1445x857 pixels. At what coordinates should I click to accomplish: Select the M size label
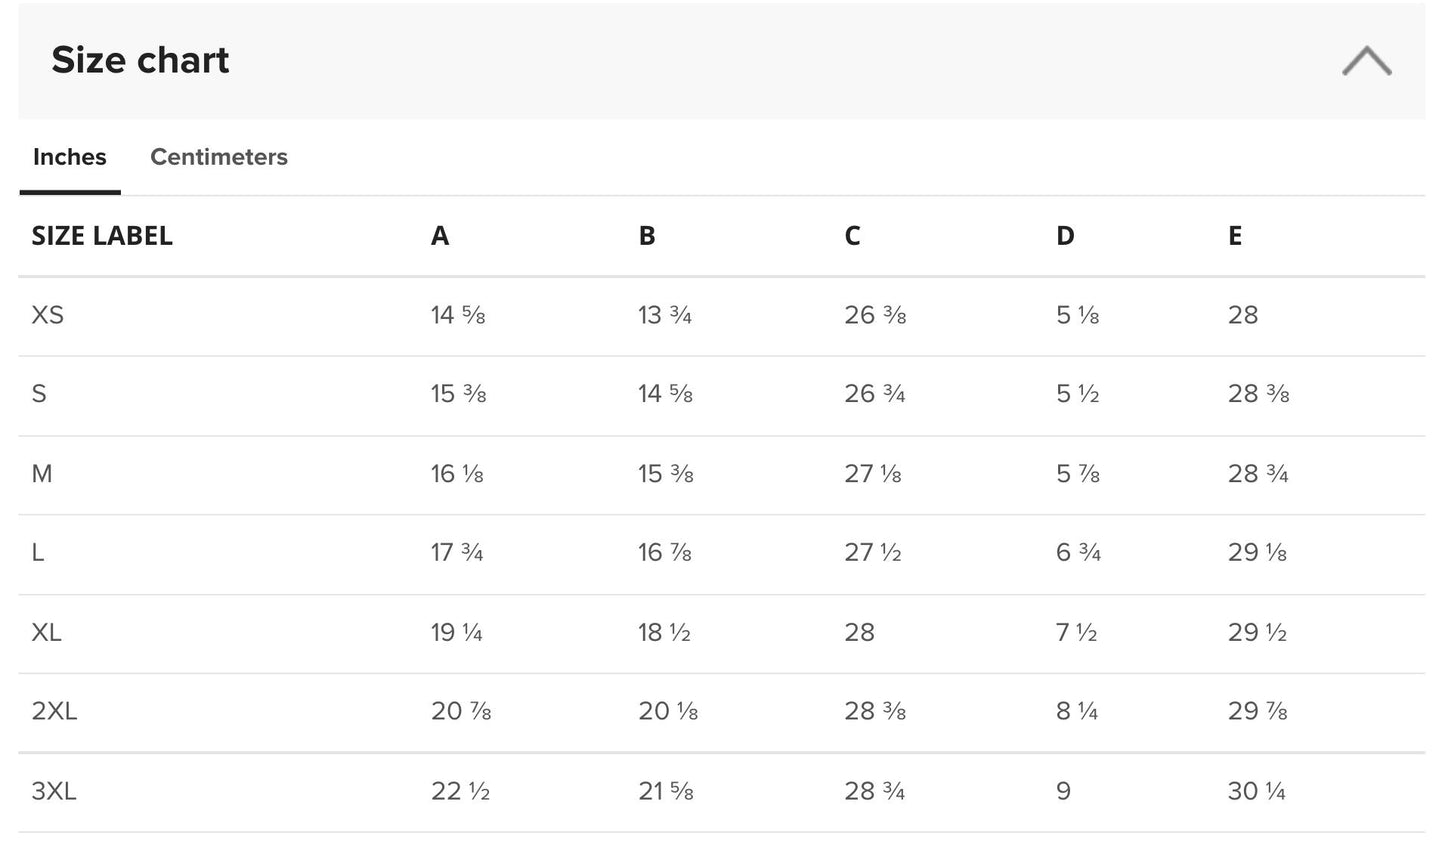pos(42,473)
